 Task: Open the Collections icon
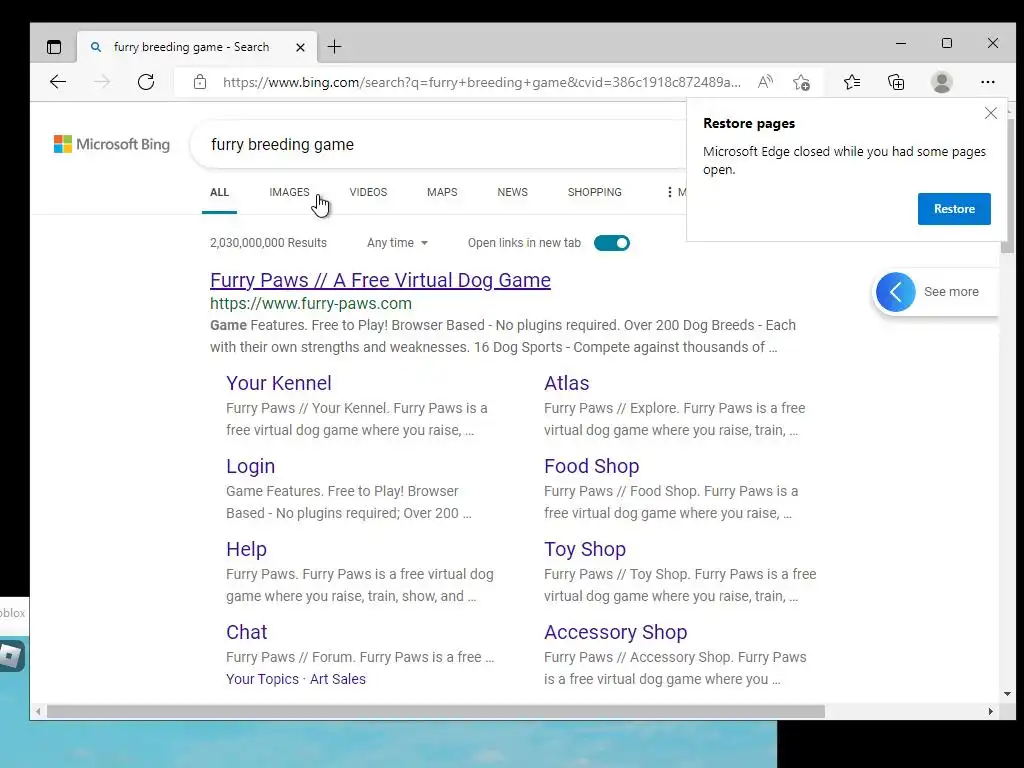[896, 82]
